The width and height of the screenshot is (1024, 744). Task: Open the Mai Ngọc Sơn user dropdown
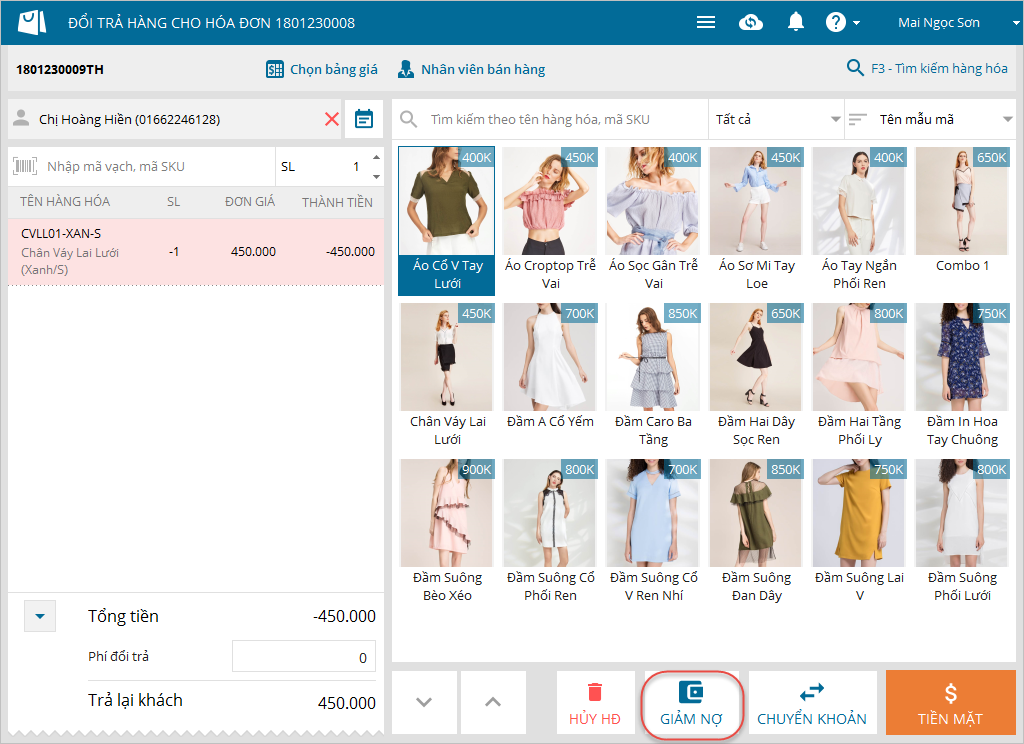point(946,22)
